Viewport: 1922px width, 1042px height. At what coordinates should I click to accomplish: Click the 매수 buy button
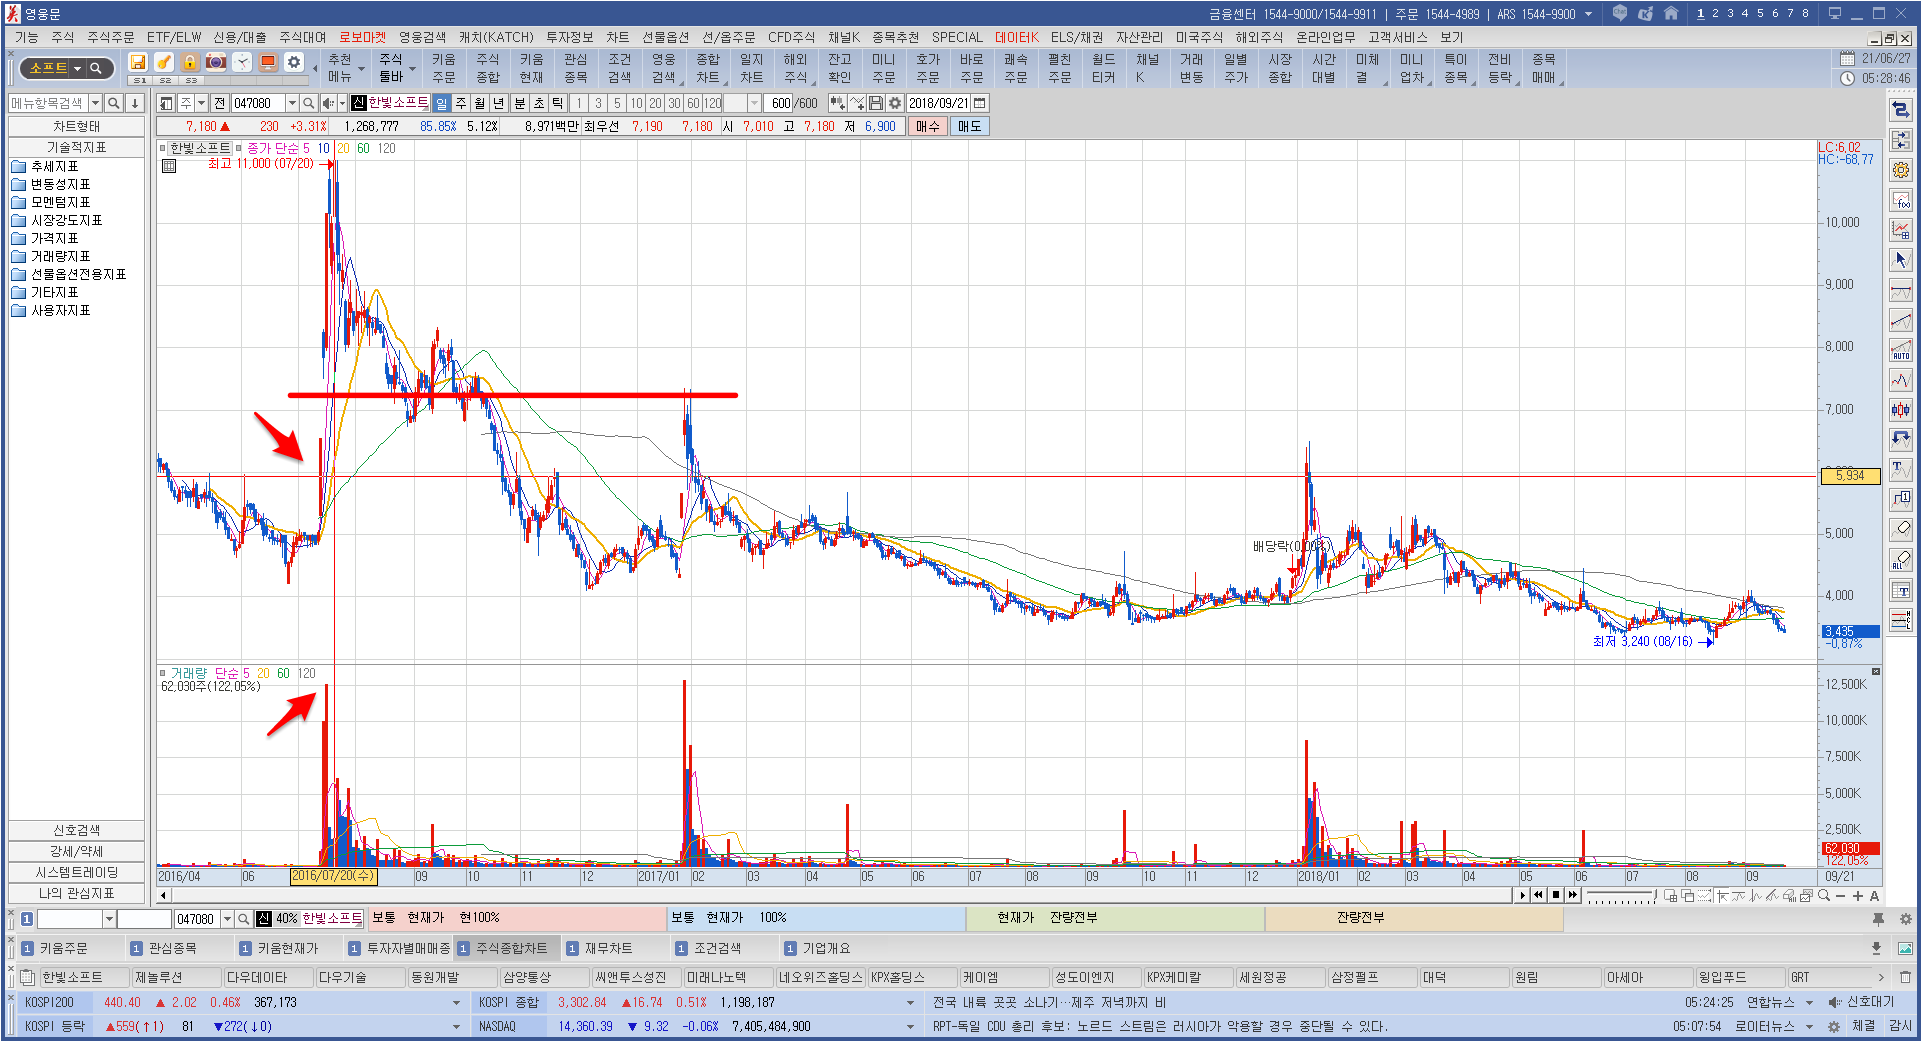[928, 126]
